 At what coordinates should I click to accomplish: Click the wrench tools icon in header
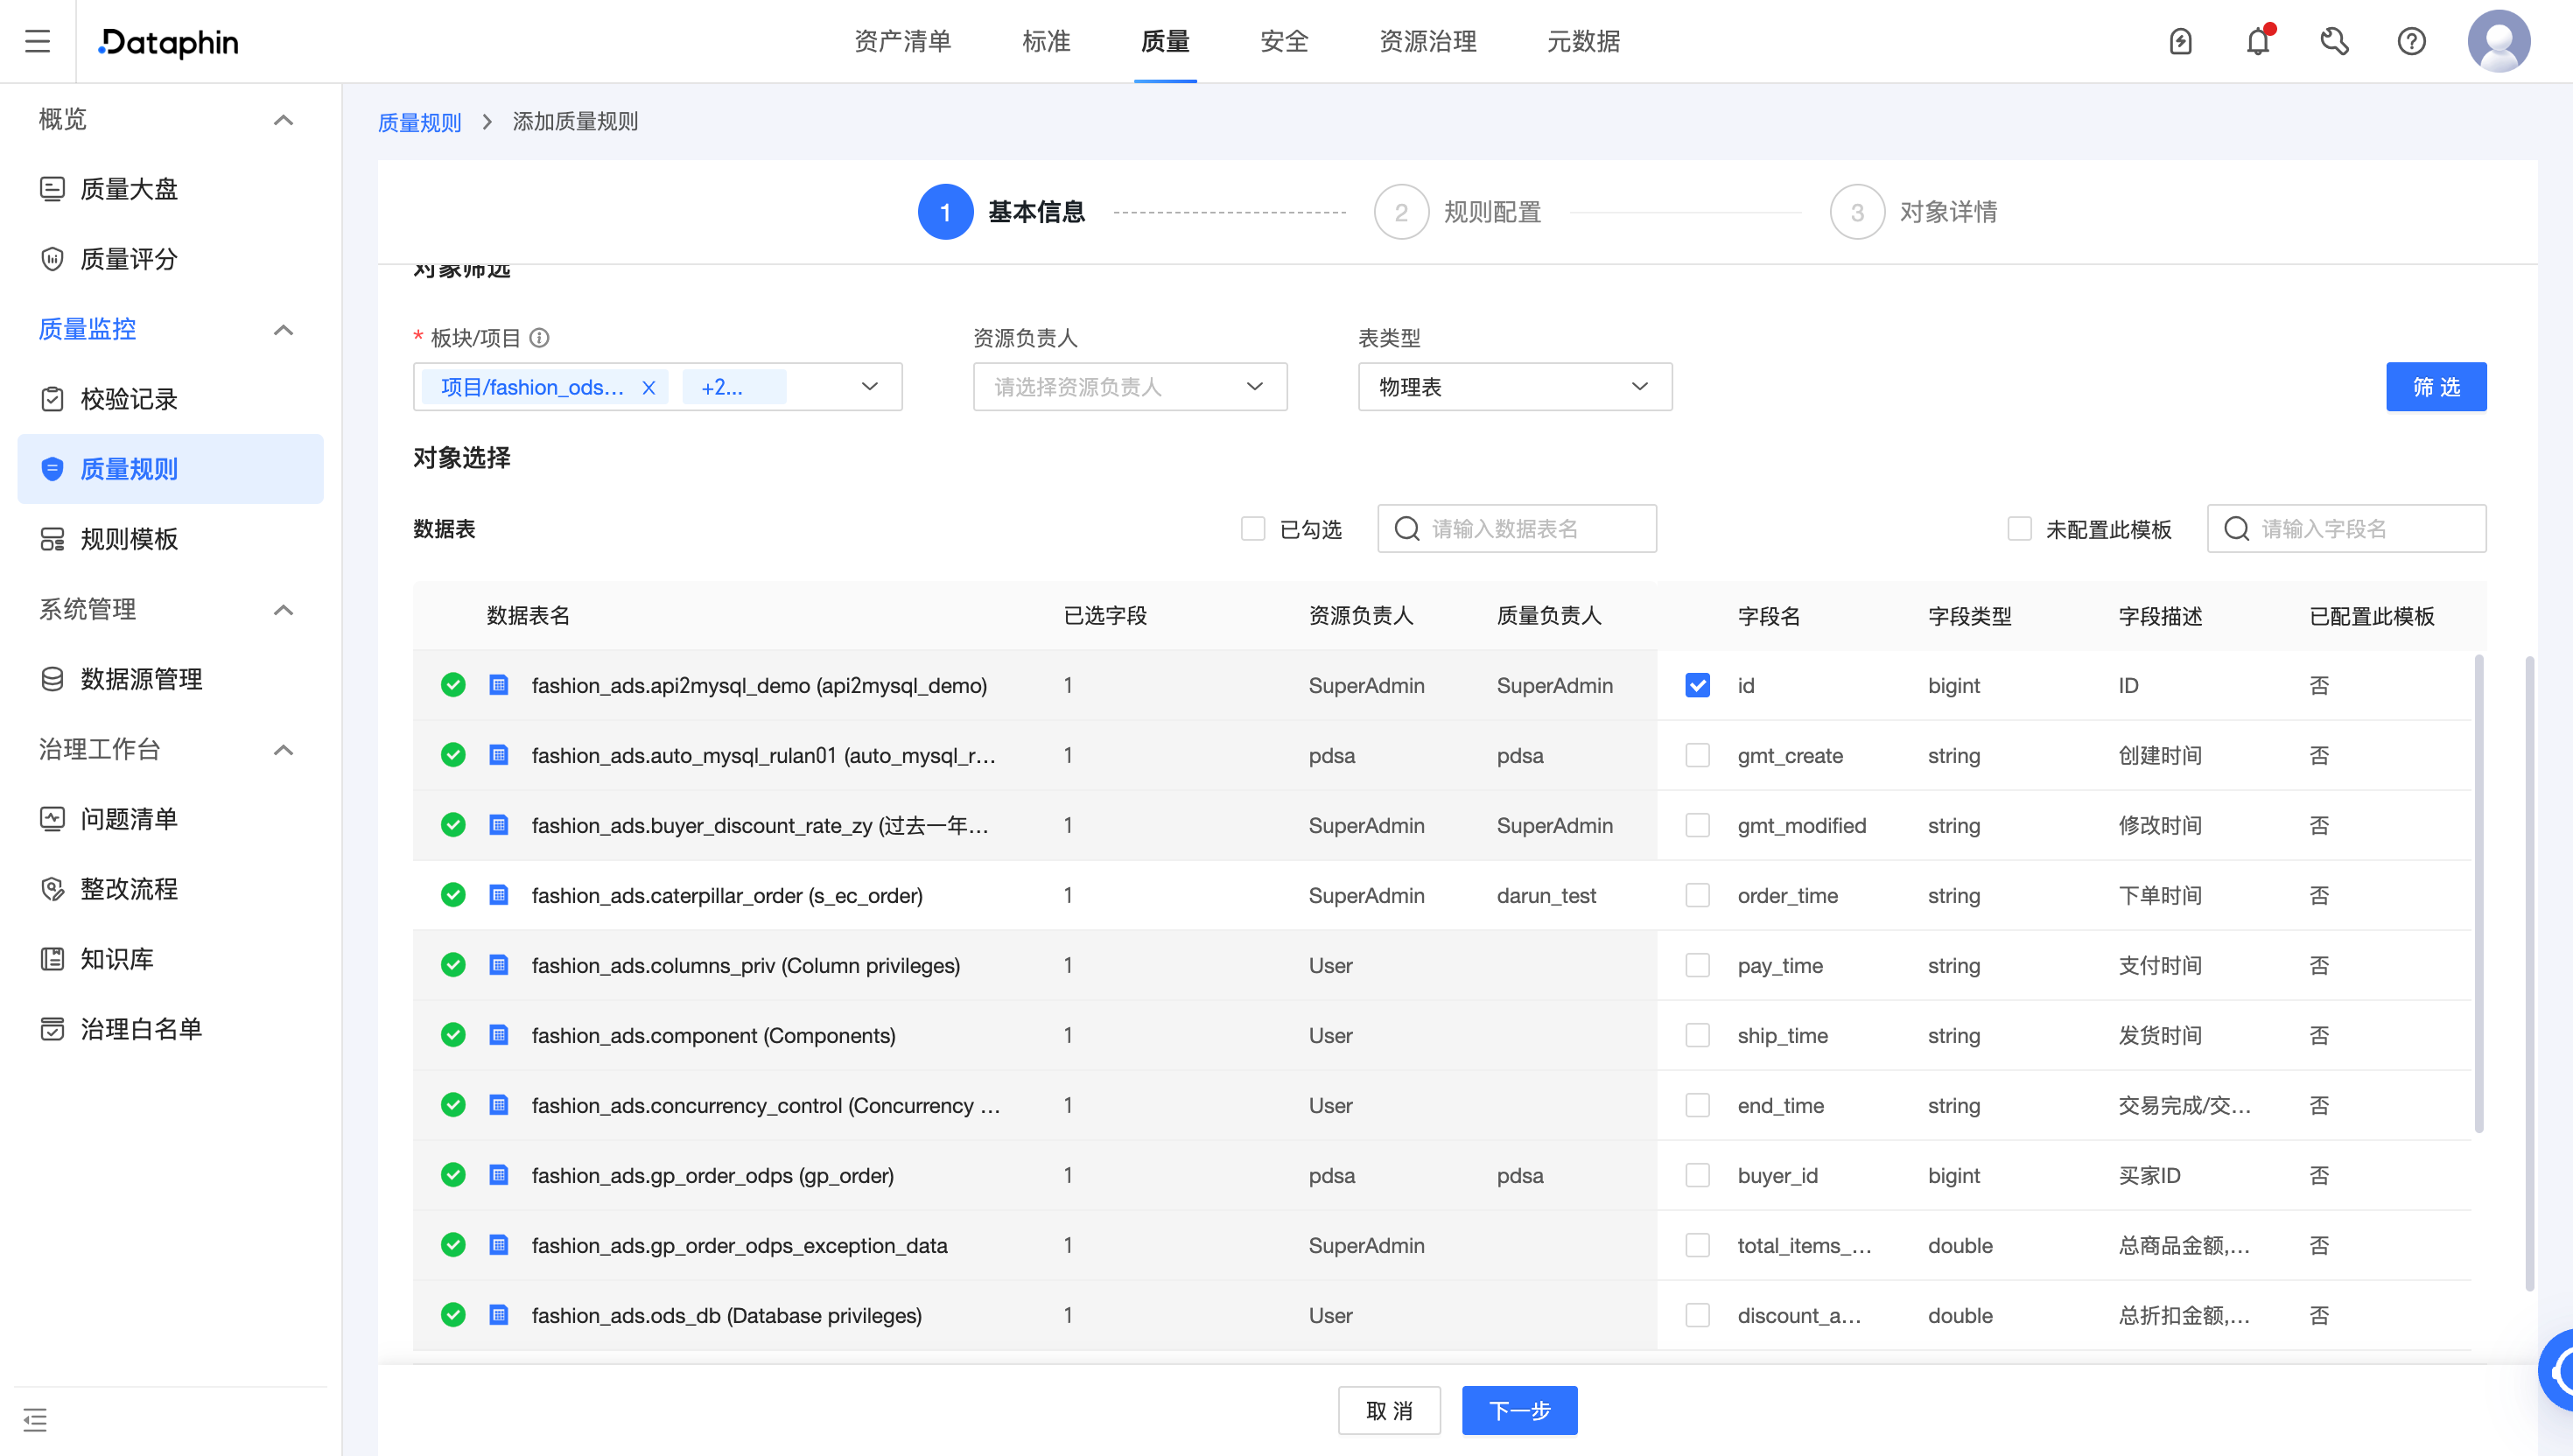[x=2334, y=42]
